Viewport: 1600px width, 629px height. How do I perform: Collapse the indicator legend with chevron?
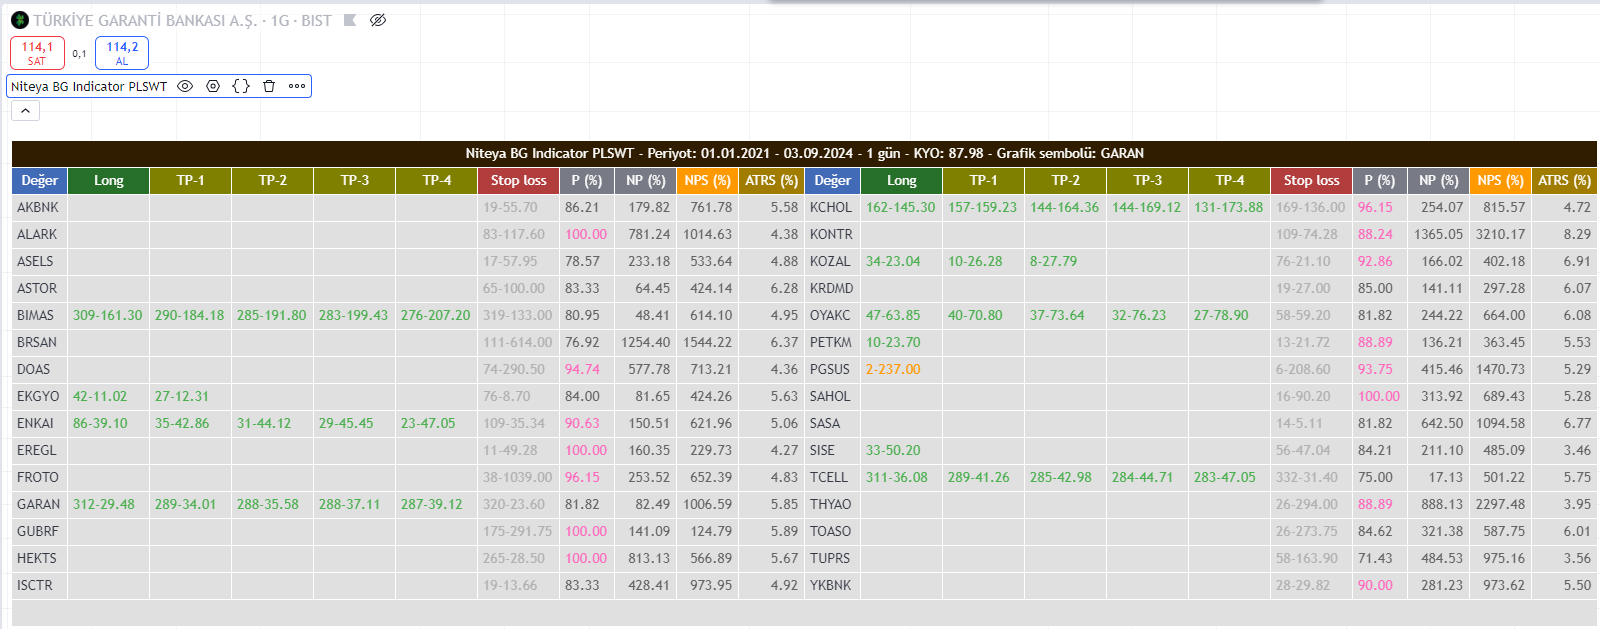(25, 111)
